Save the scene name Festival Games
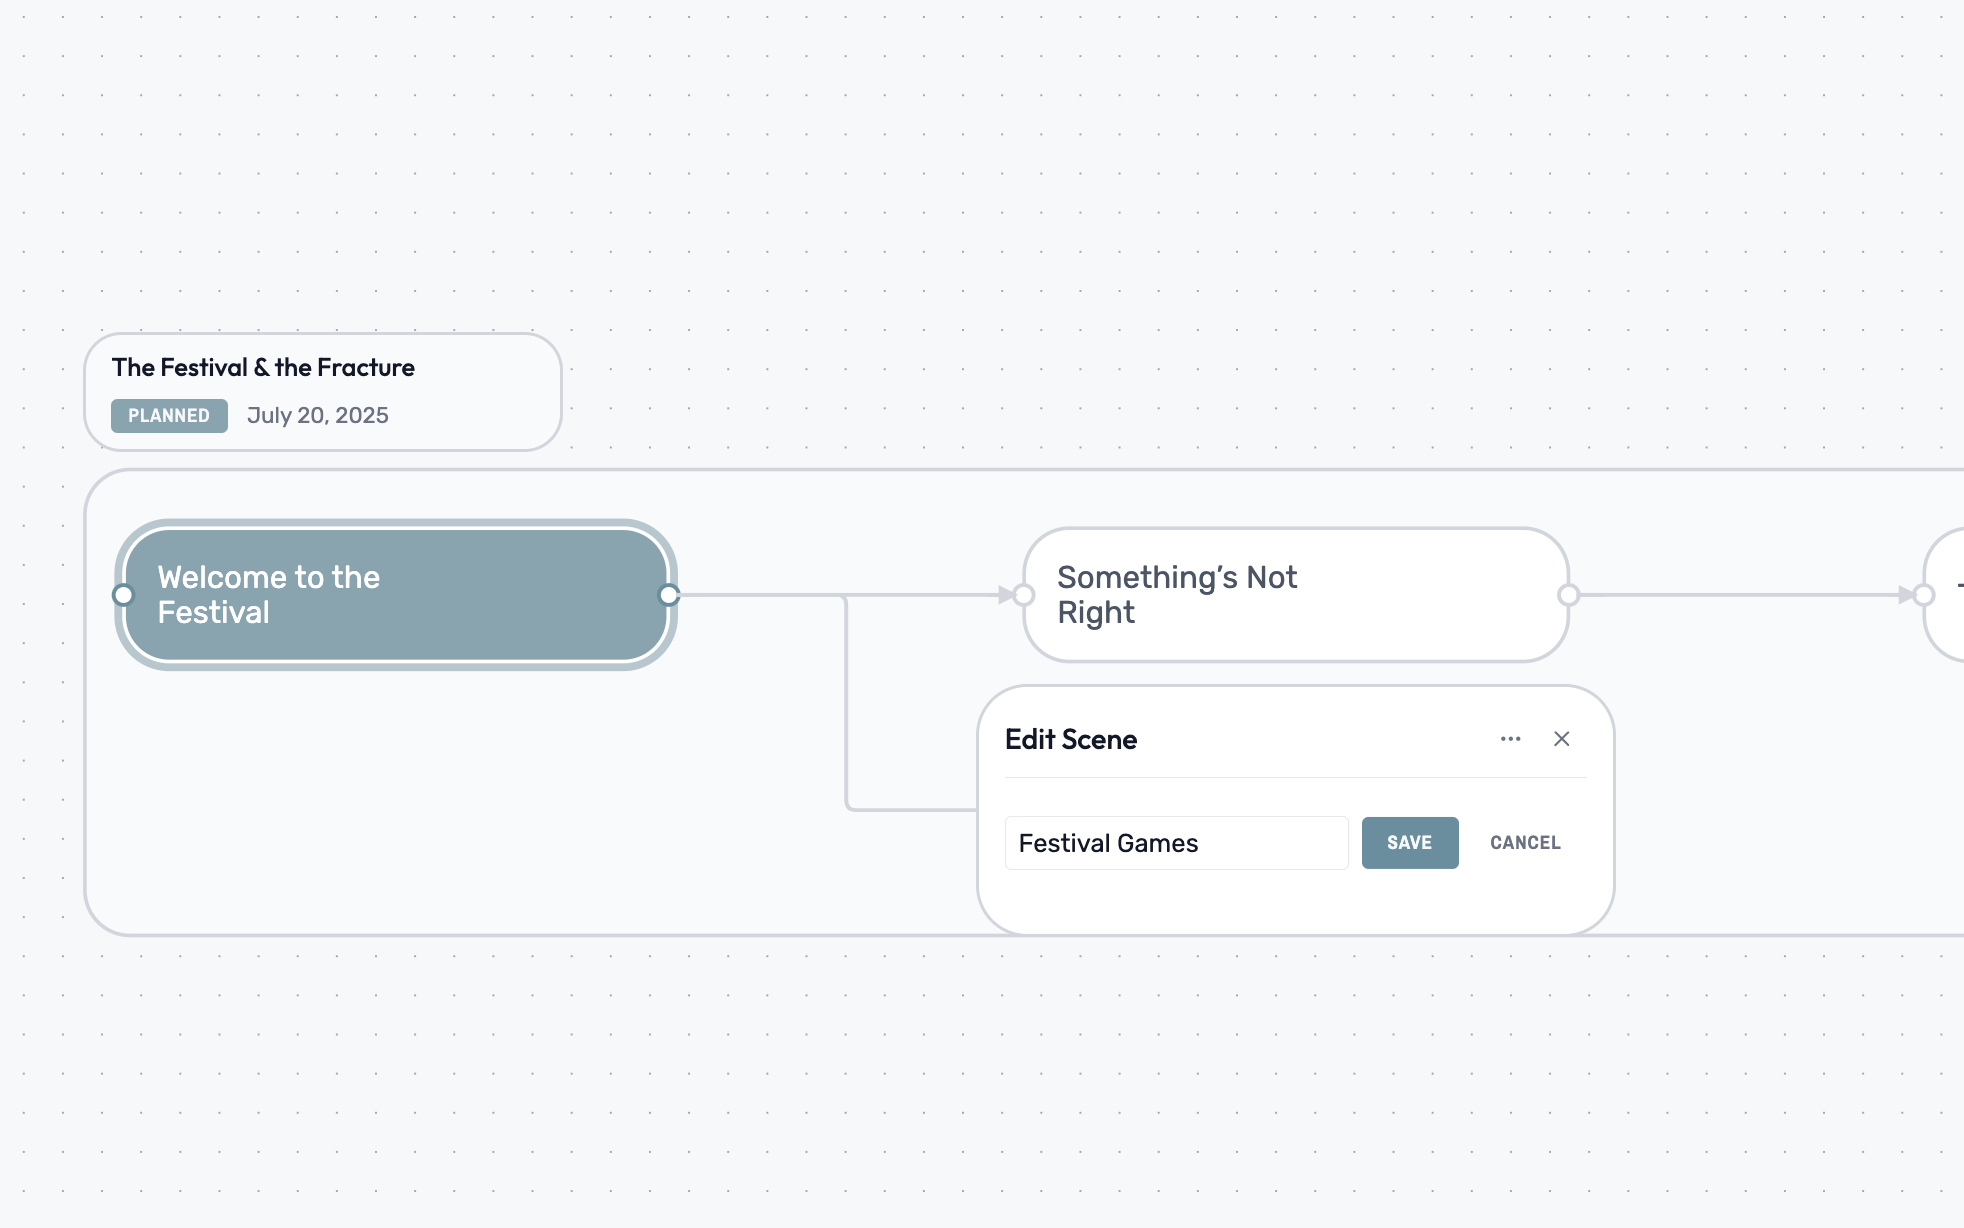The height and width of the screenshot is (1228, 1964). [1410, 843]
